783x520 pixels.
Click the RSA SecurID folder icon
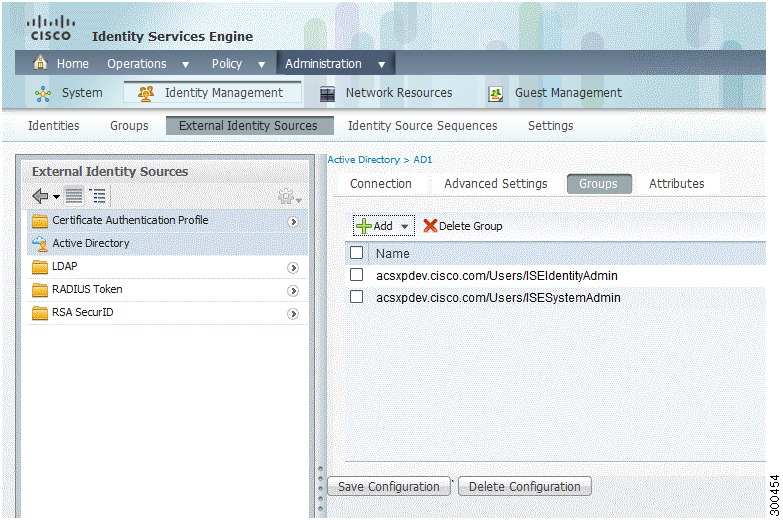[40, 313]
